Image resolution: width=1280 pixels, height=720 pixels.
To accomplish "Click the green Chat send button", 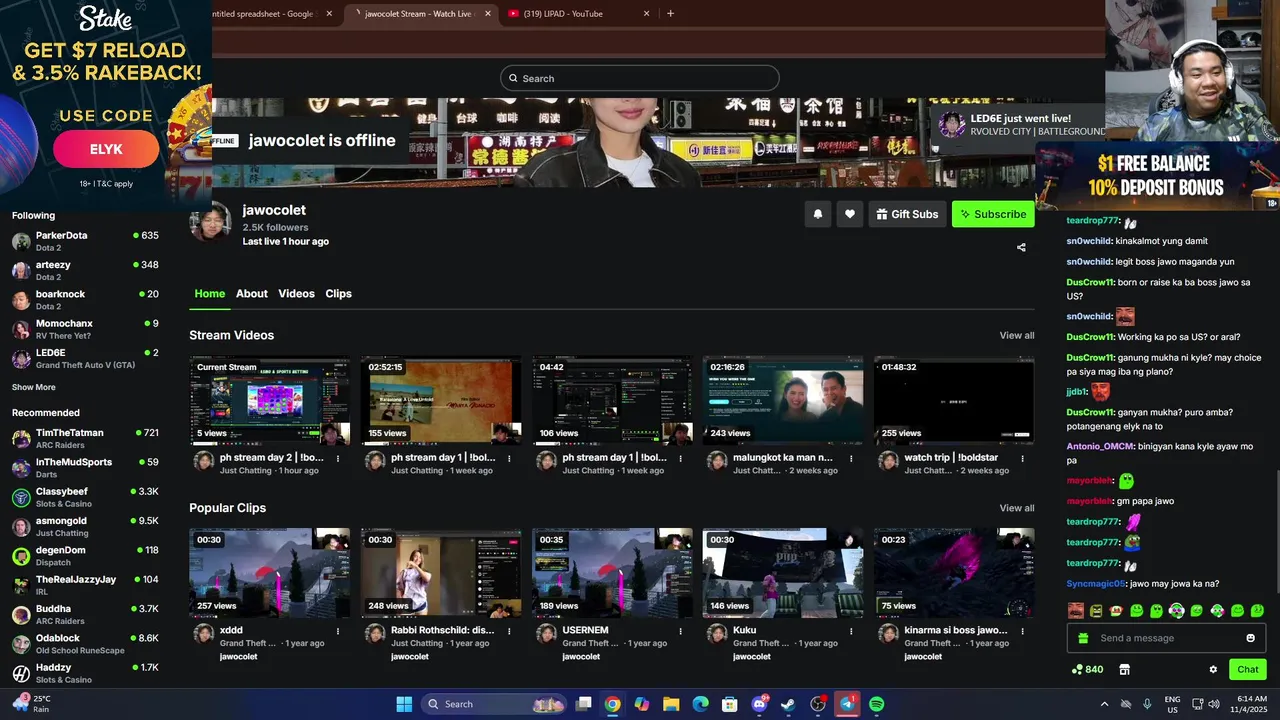I will pos(1248,670).
